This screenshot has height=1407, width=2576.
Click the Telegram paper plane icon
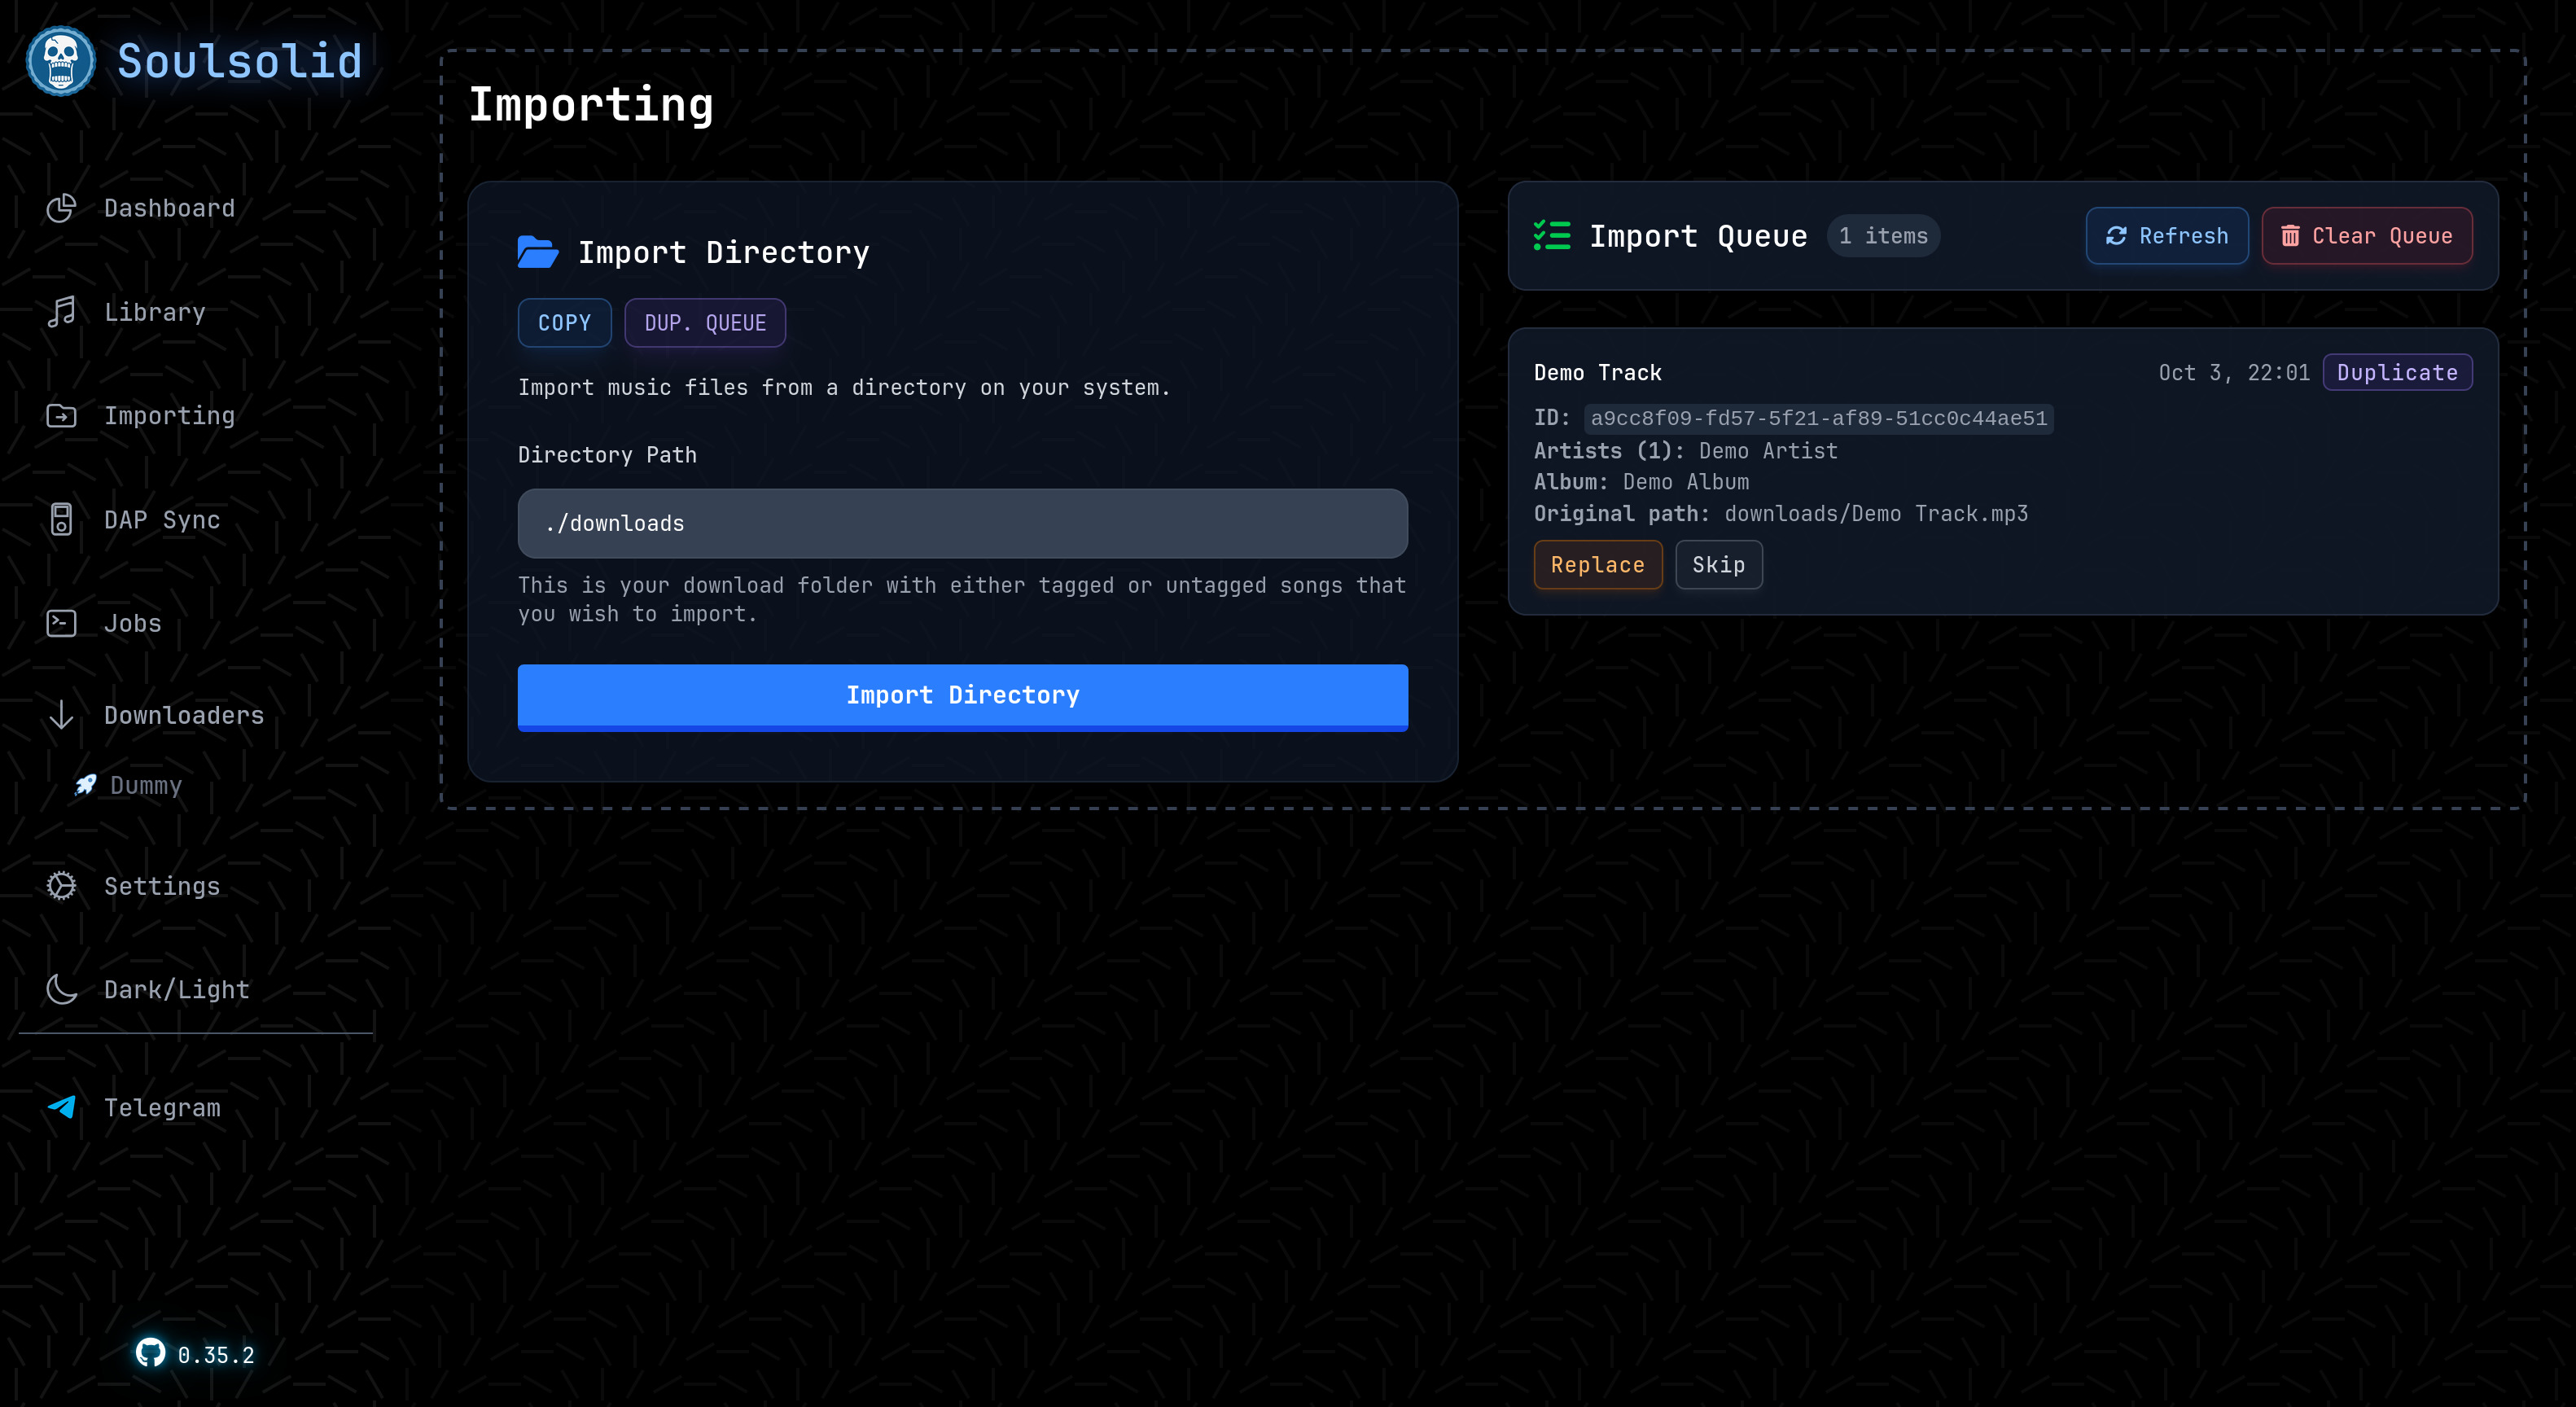pos(61,1107)
